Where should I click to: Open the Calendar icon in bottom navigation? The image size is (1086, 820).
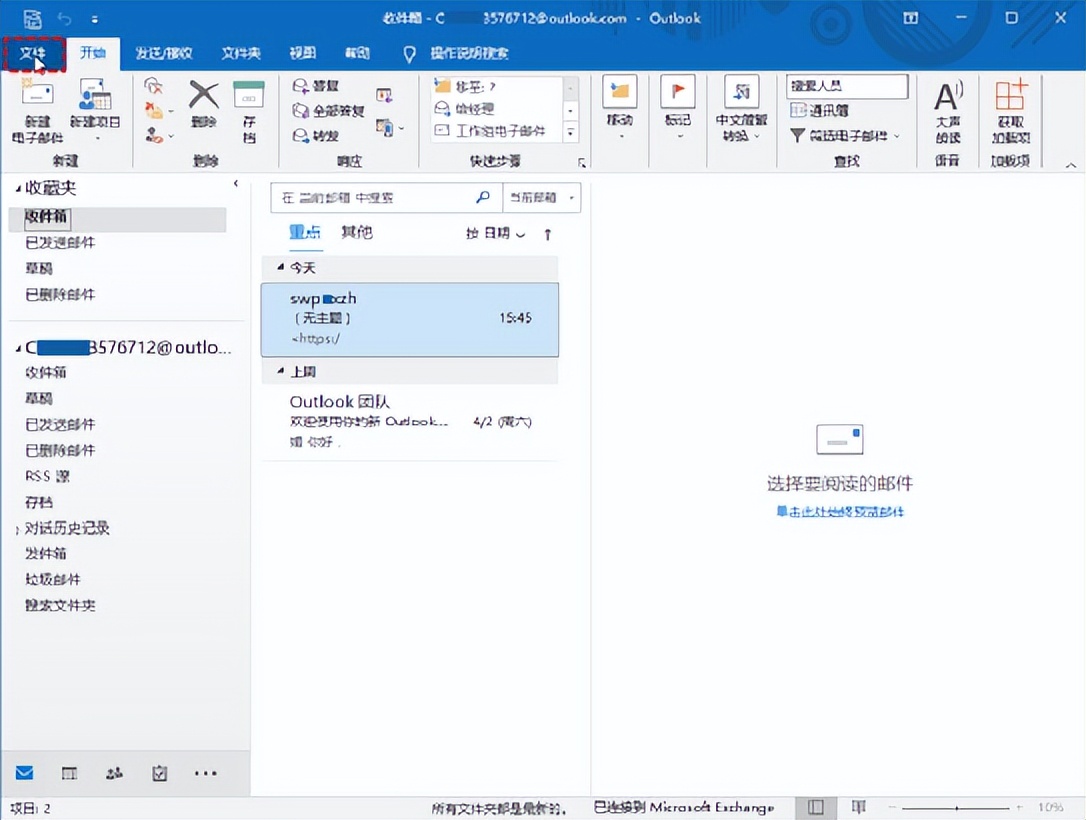(69, 772)
